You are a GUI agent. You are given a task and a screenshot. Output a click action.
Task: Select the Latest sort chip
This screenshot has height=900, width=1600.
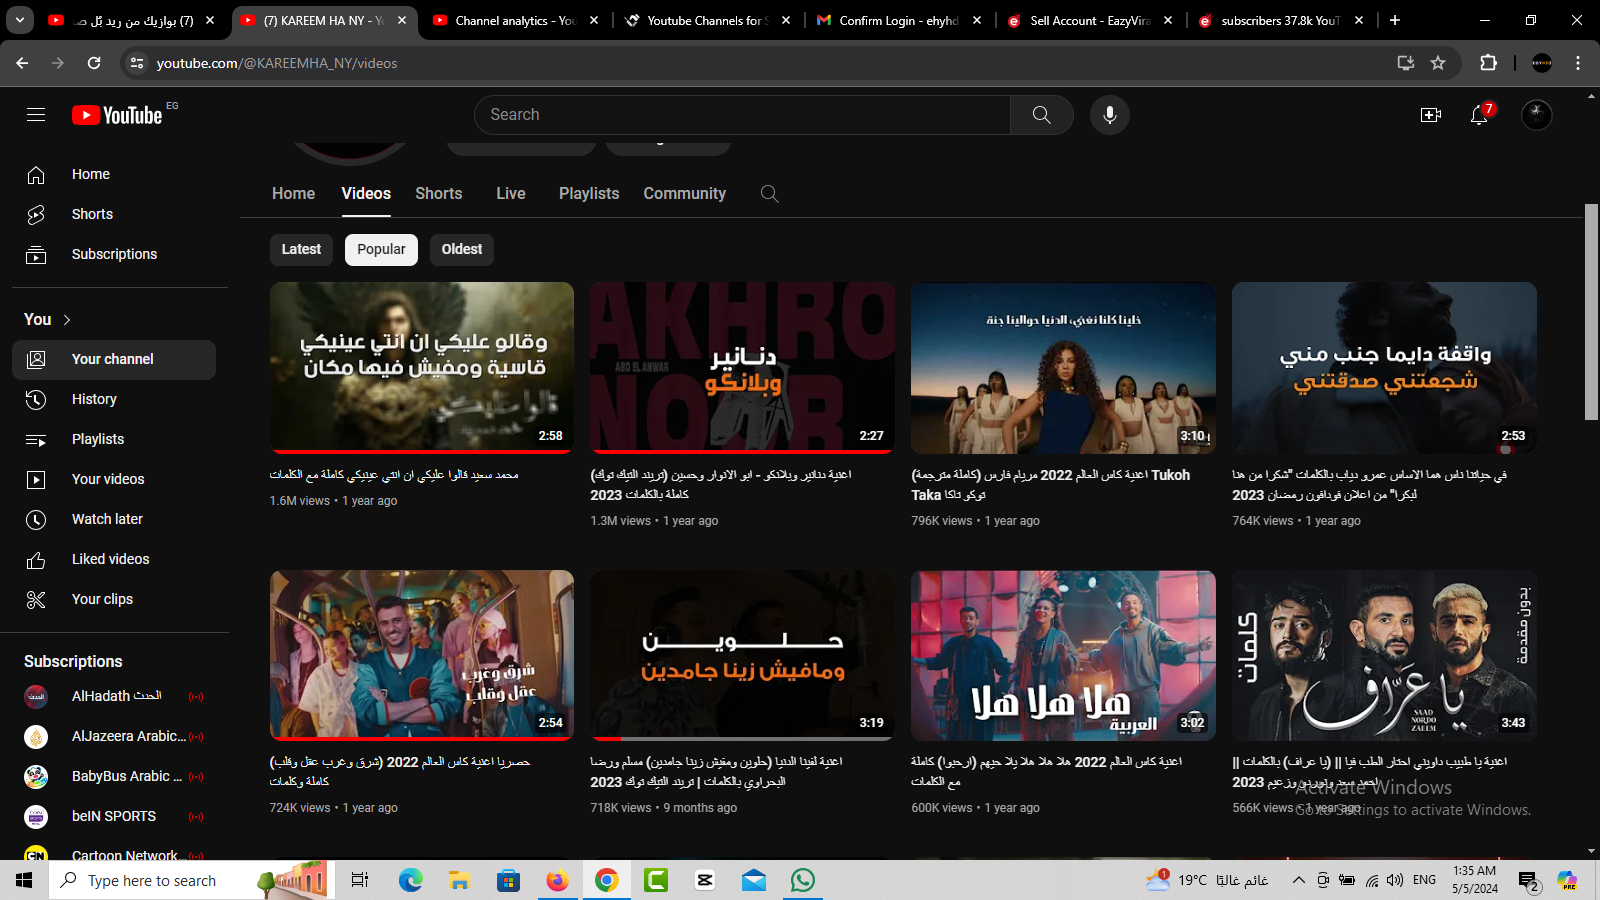[301, 249]
